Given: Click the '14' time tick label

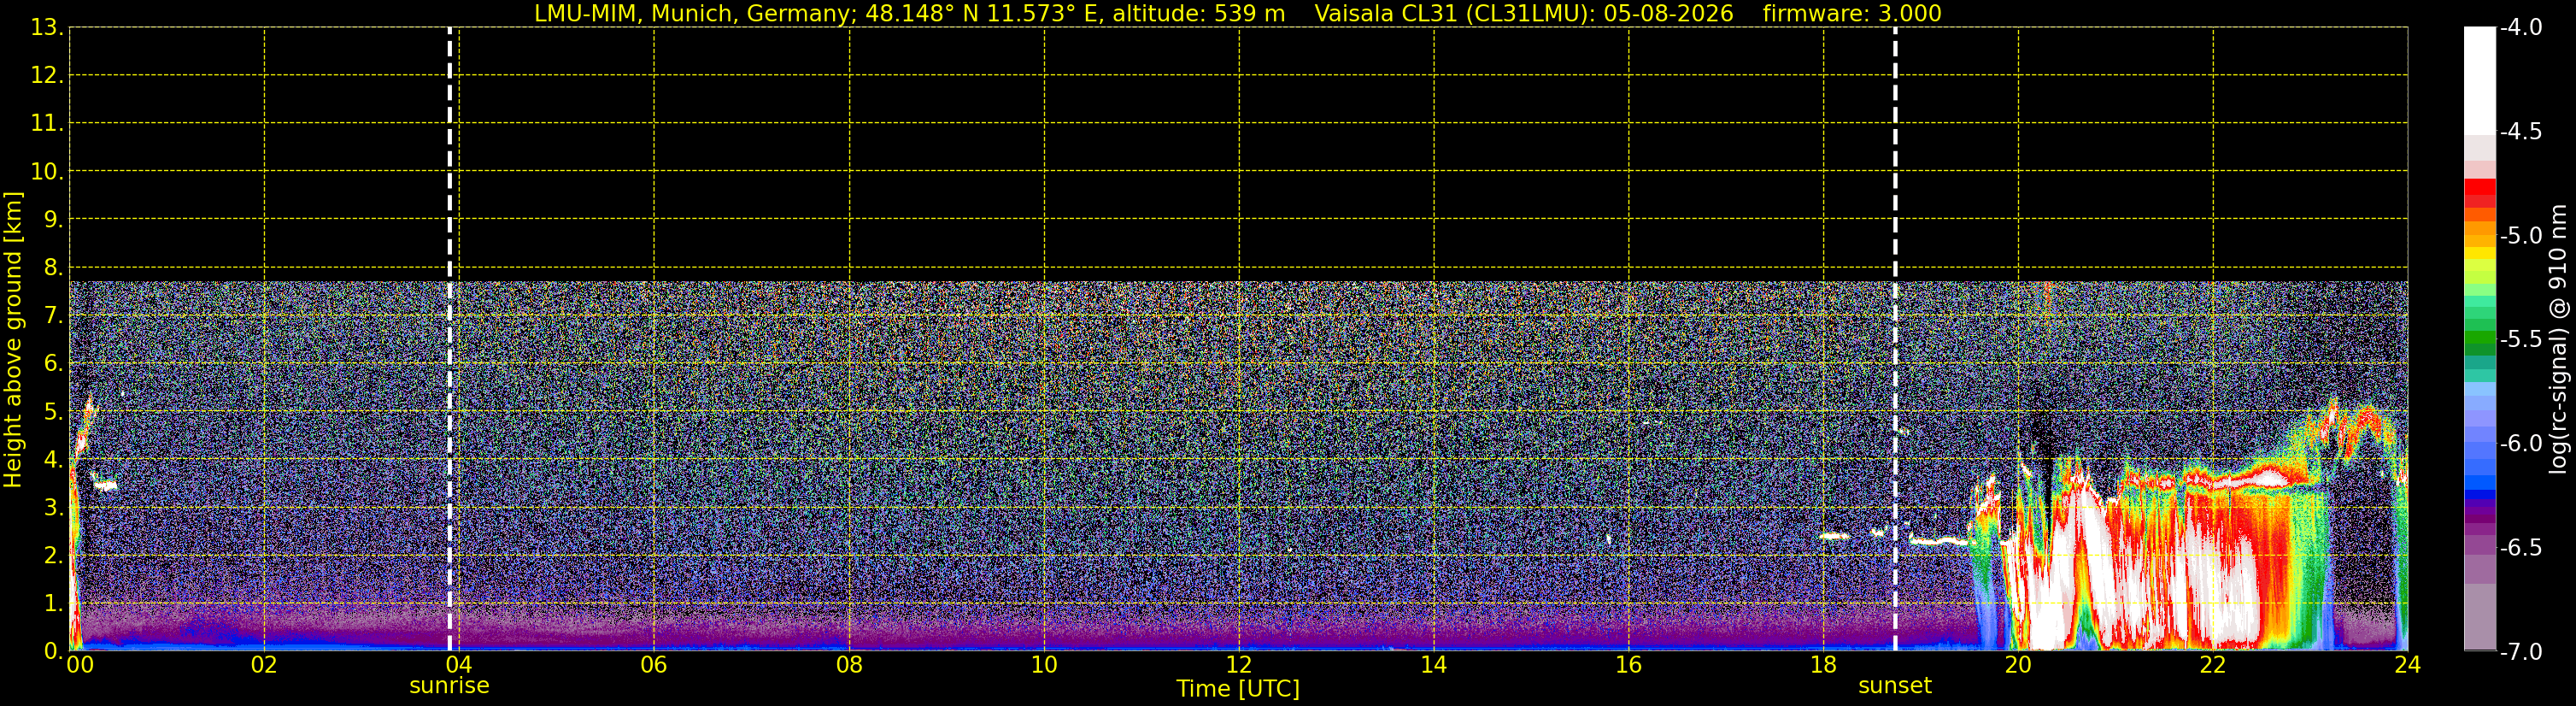Looking at the screenshot, I should [x=1434, y=664].
